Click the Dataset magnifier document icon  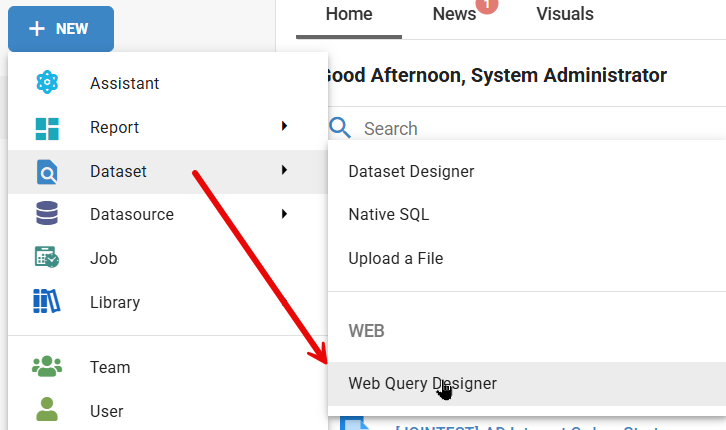click(47, 172)
